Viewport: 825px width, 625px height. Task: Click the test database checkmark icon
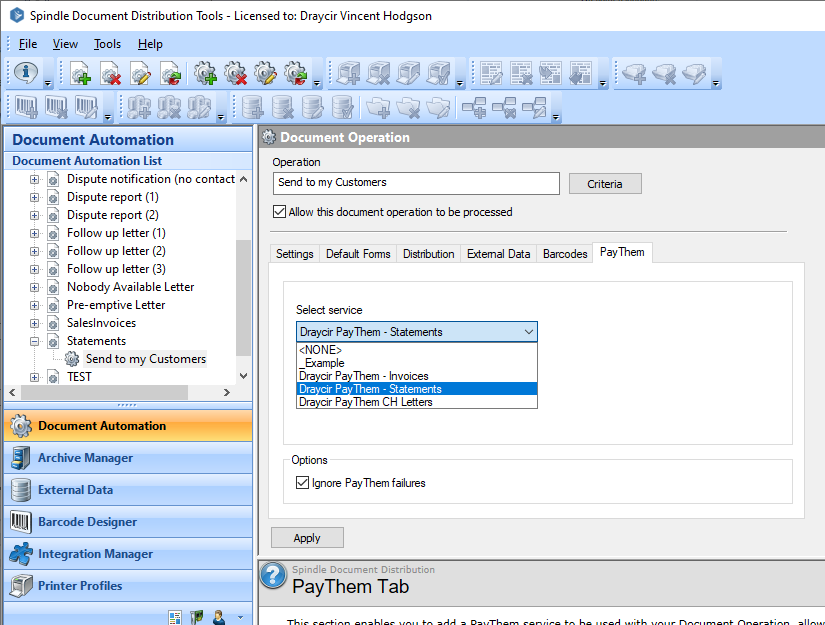pyautogui.click(x=343, y=107)
